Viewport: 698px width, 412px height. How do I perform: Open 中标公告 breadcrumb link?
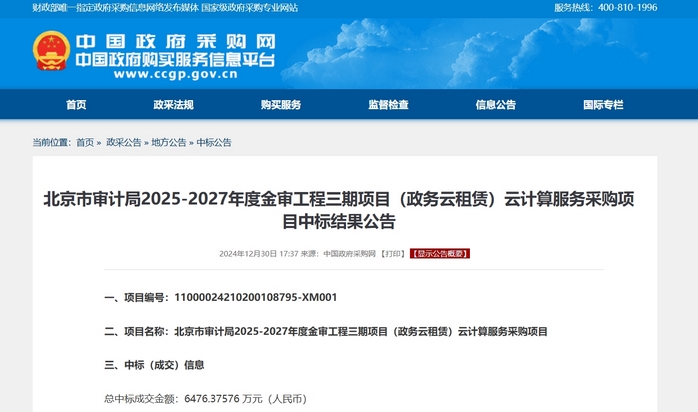pos(214,143)
